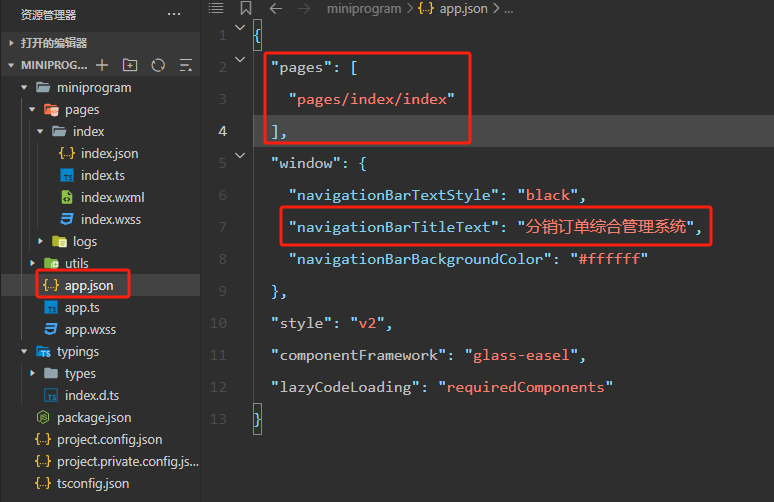Click the "v2" style value

(367, 323)
